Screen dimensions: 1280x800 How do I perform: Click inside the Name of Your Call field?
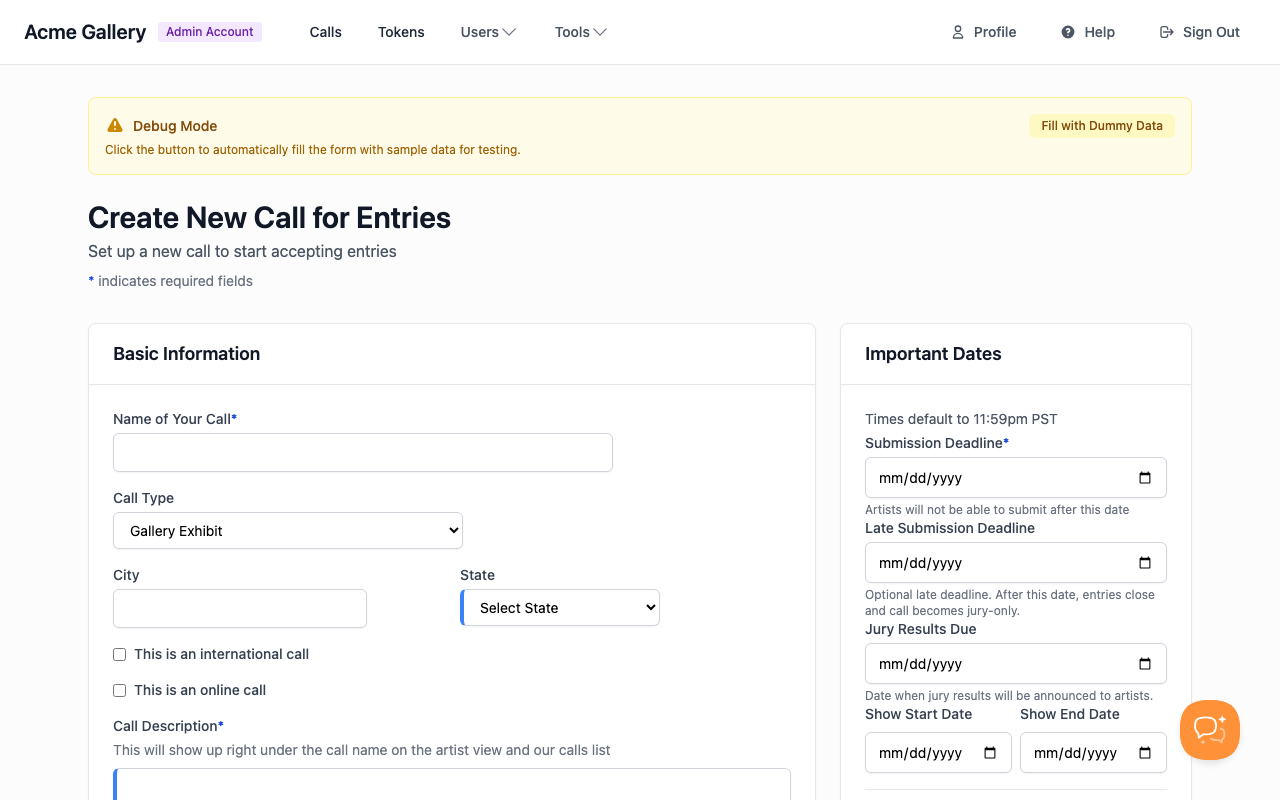point(362,452)
